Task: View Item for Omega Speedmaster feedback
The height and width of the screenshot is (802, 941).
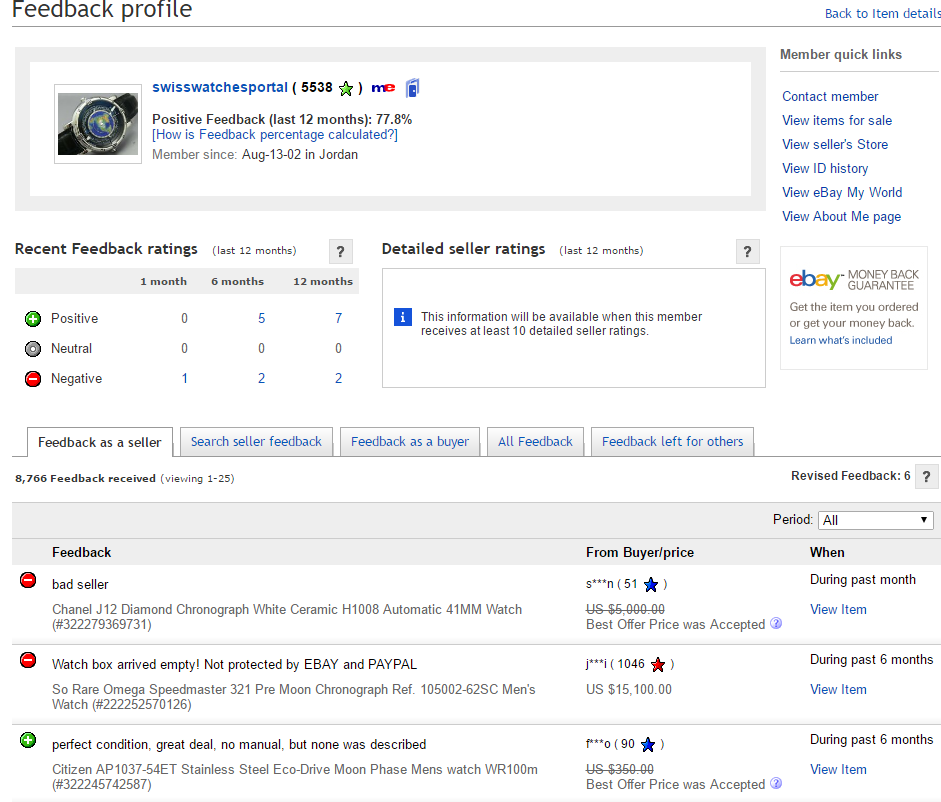Action: tap(838, 689)
